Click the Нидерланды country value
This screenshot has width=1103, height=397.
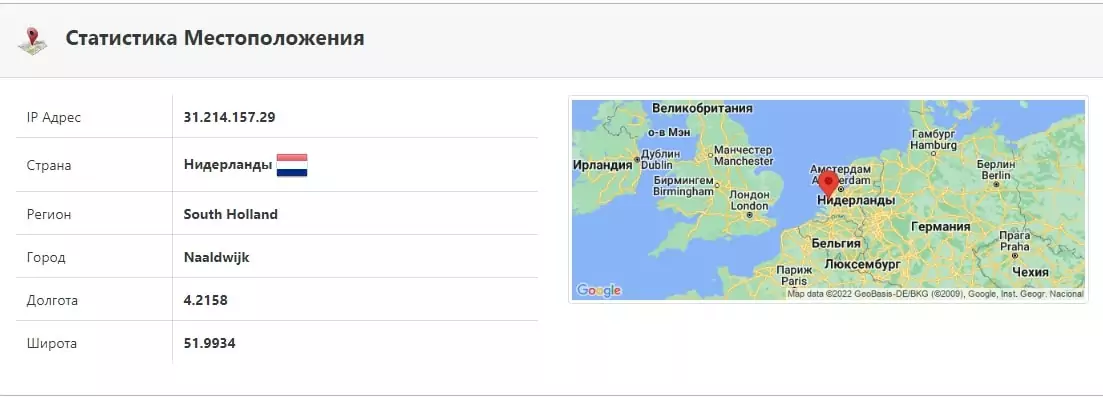(x=228, y=165)
